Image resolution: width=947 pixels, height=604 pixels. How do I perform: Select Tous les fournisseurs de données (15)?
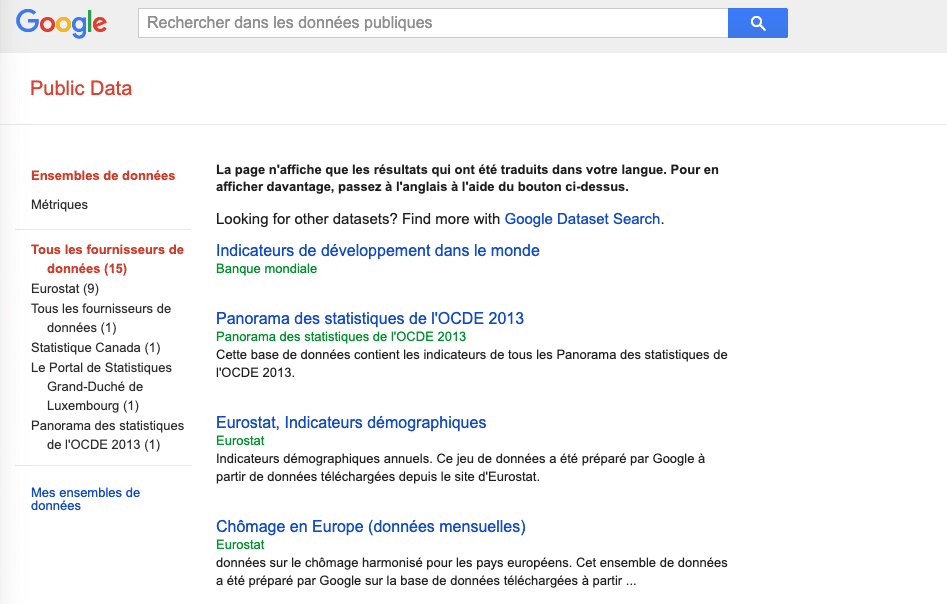pos(107,259)
